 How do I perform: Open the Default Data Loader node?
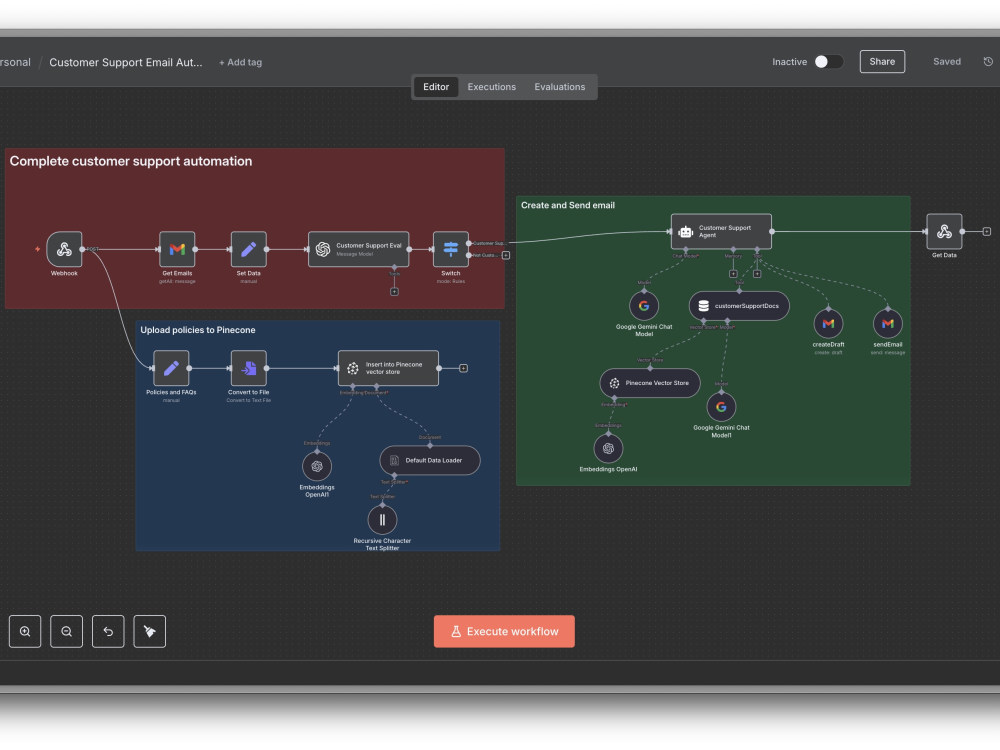pos(430,460)
